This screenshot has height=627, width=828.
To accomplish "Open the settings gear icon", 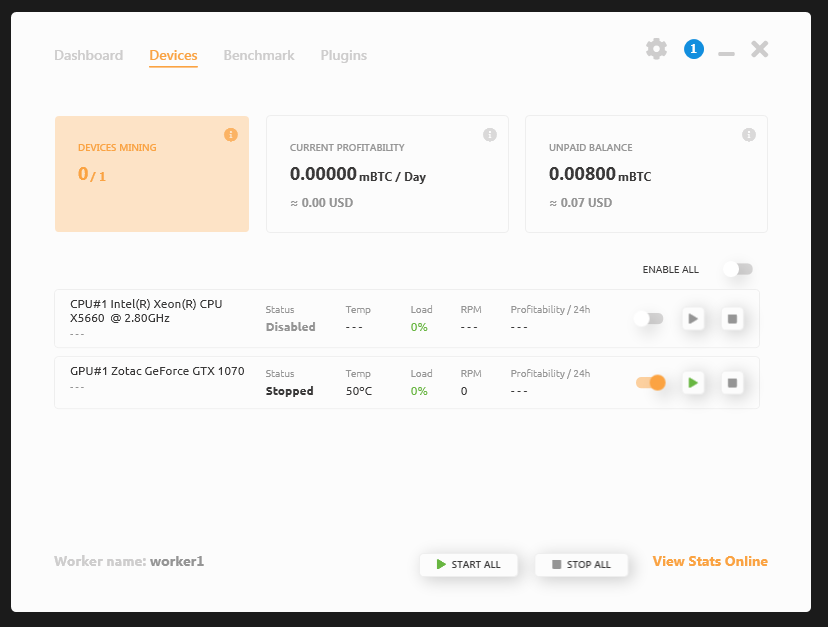I will pos(656,49).
